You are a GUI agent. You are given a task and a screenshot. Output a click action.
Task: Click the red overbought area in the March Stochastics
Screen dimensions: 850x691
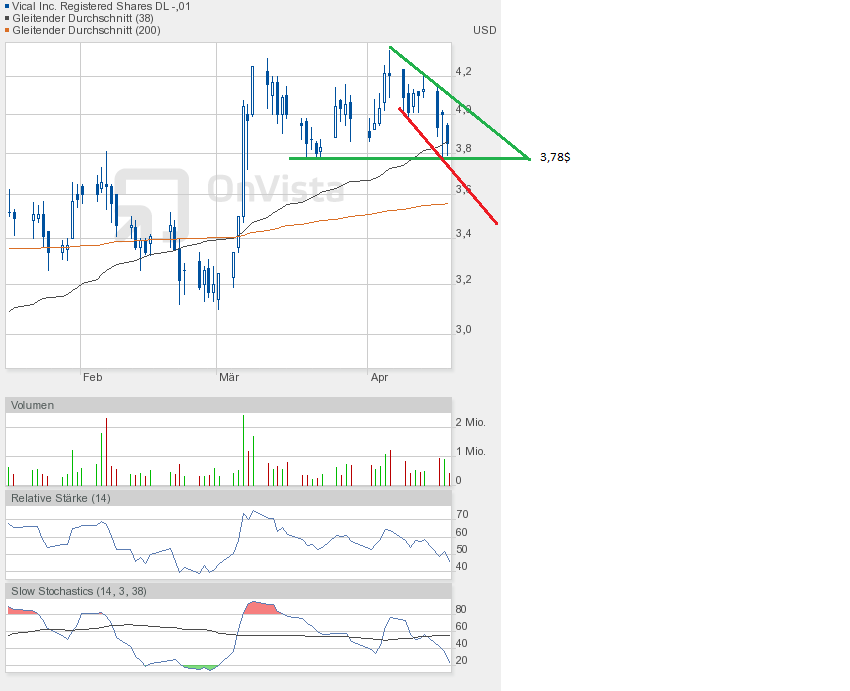[x=261, y=608]
